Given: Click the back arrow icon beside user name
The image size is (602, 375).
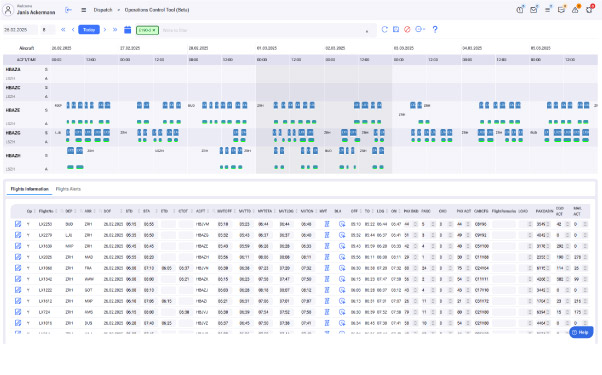Looking at the screenshot, I should click(68, 10).
